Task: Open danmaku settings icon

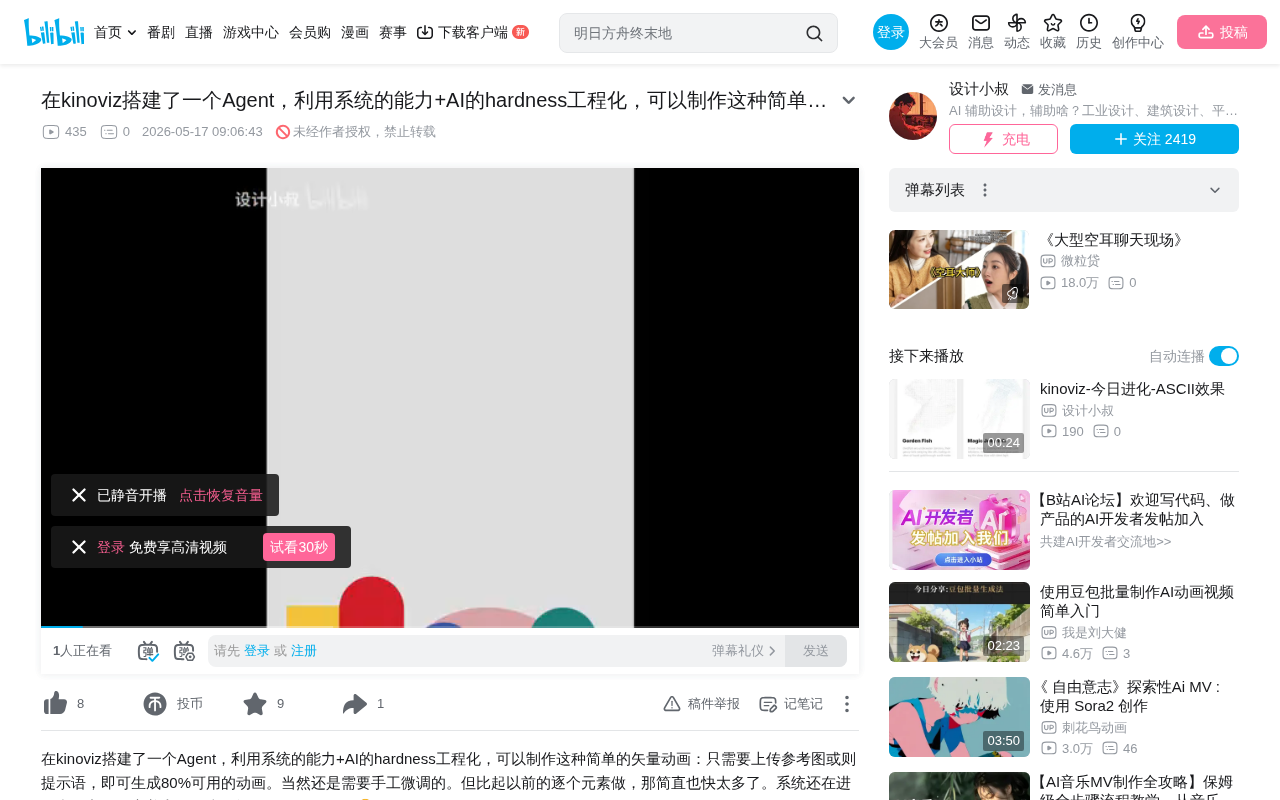Action: tap(184, 651)
